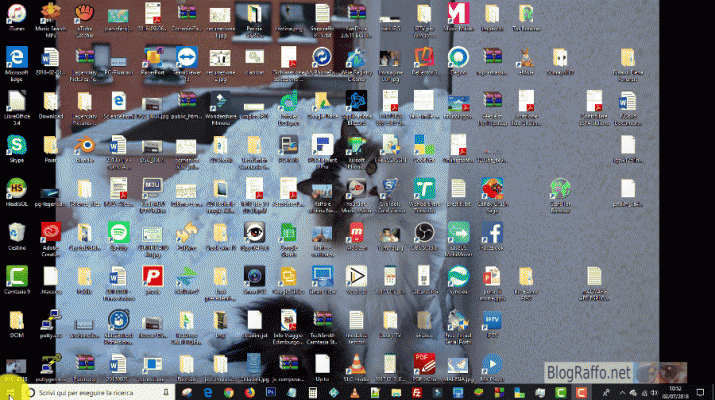Viewport: 715px width, 400px height.
Task: Click the microphone icon in search box
Action: [x=166, y=392]
